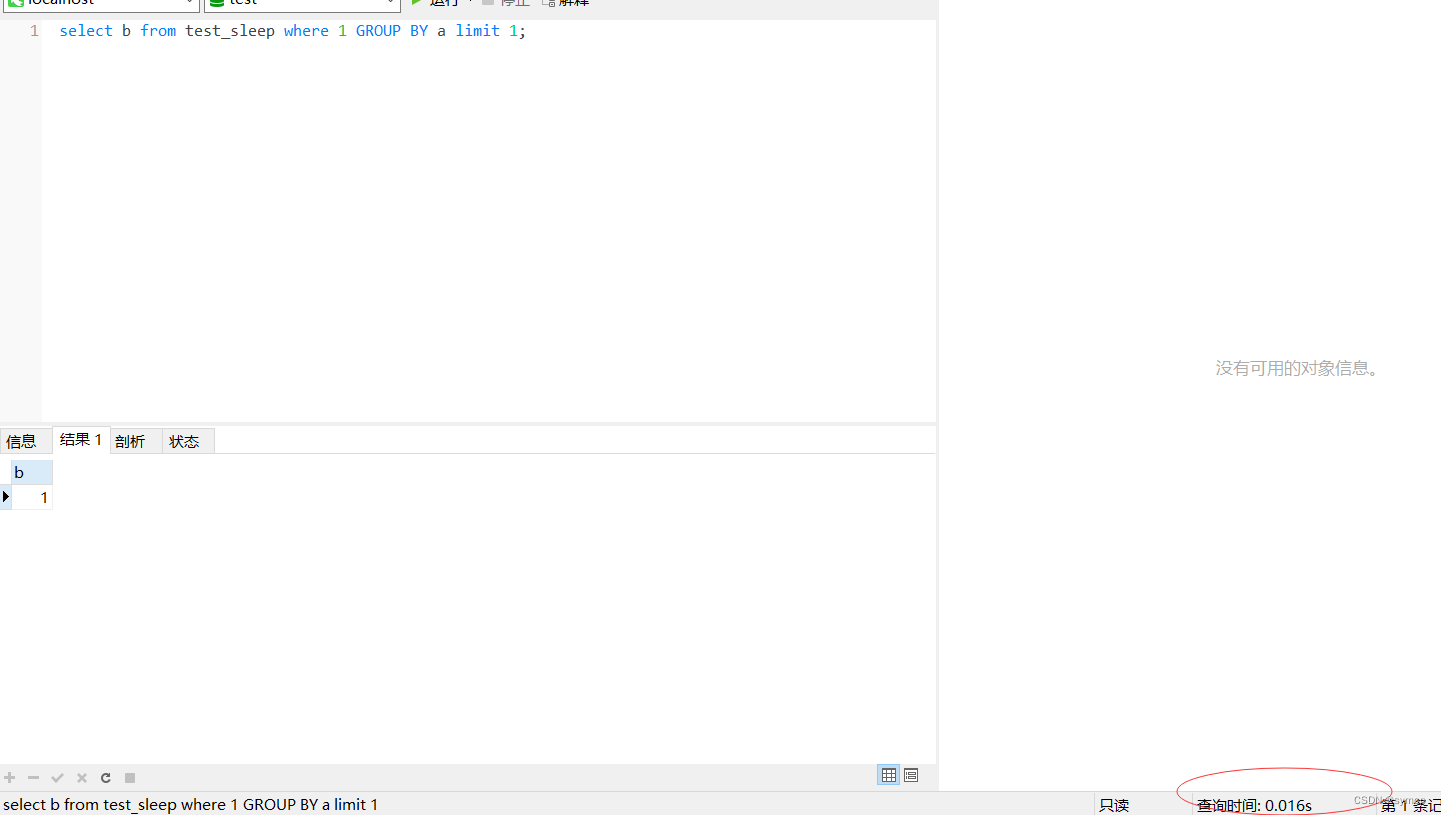The width and height of the screenshot is (1441, 815).
Task: Select the result cell containing 1
Action: pyautogui.click(x=32, y=497)
